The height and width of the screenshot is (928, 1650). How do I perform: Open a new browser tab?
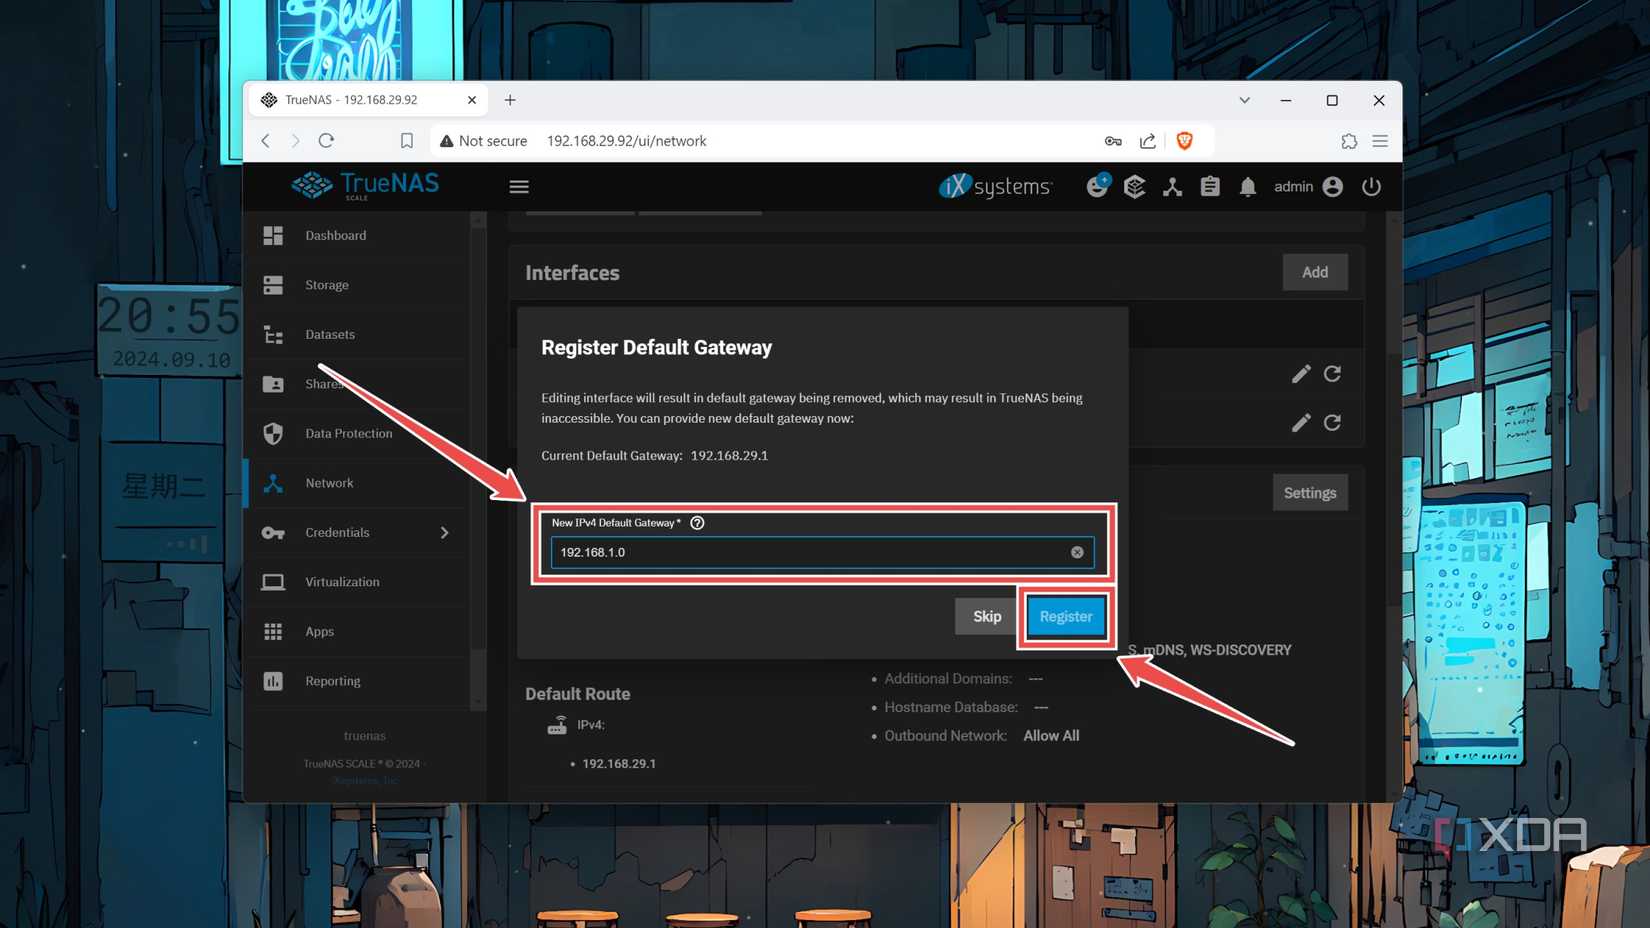click(x=510, y=100)
